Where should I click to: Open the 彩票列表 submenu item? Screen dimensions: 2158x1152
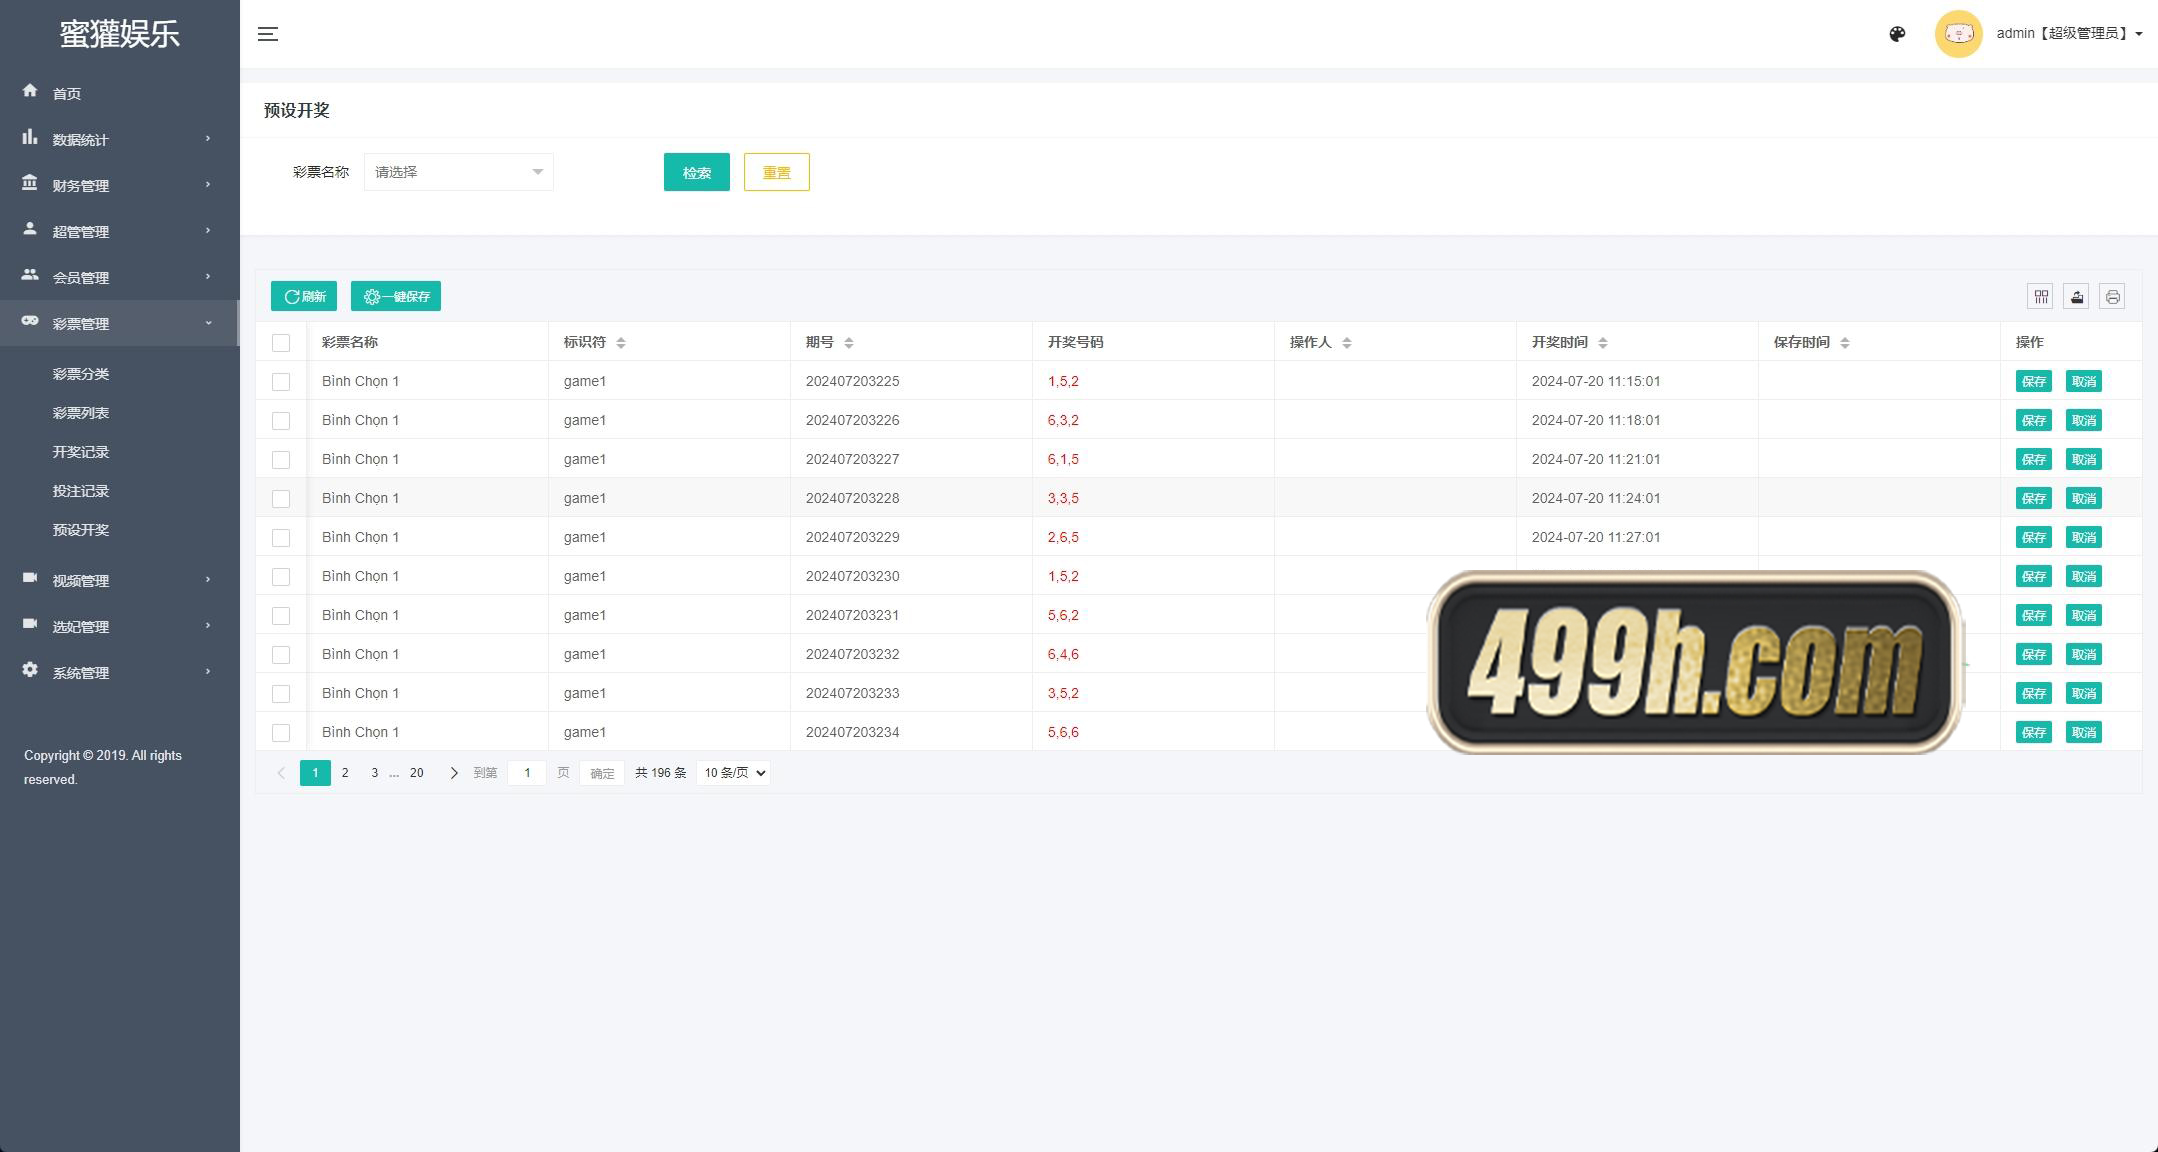point(81,413)
